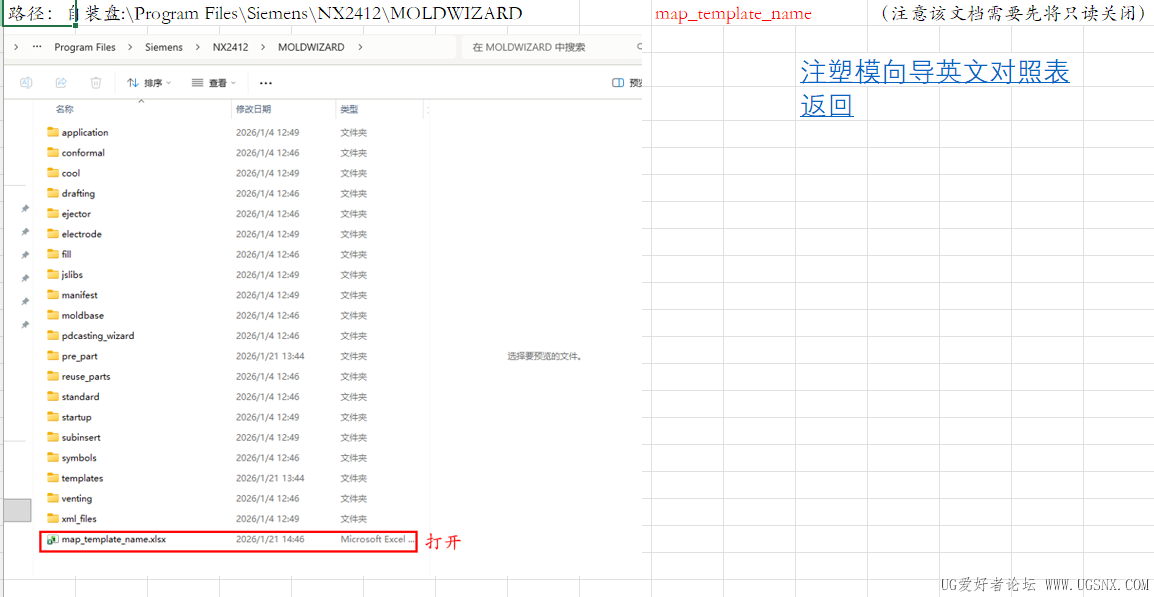Select the standard folder icon
1154x597 pixels.
[x=52, y=397]
